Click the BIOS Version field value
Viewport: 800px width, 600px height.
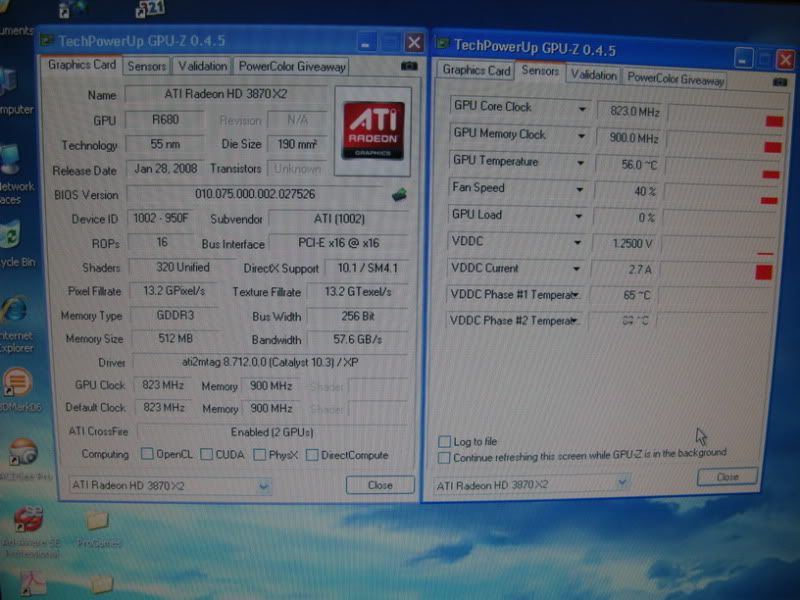[255, 194]
